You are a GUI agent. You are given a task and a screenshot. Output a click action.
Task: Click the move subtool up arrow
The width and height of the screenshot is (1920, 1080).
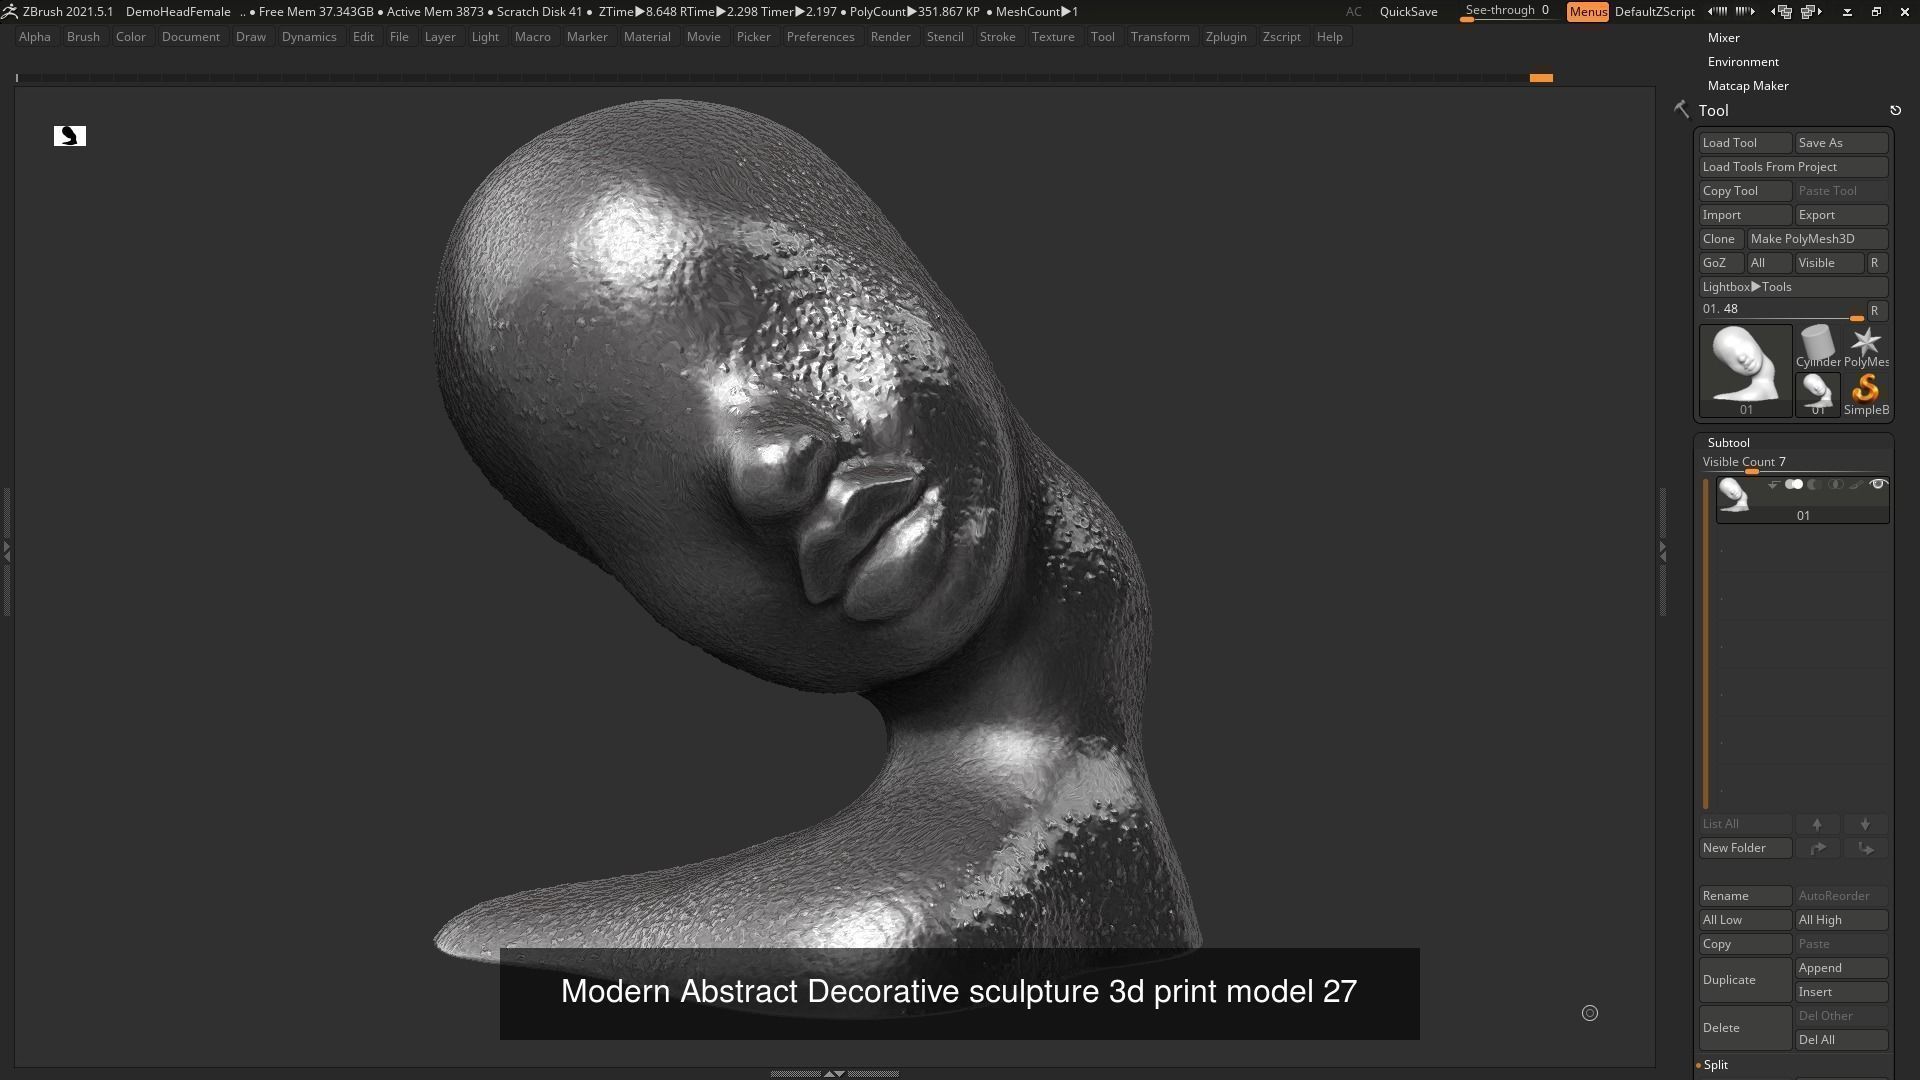(1817, 824)
